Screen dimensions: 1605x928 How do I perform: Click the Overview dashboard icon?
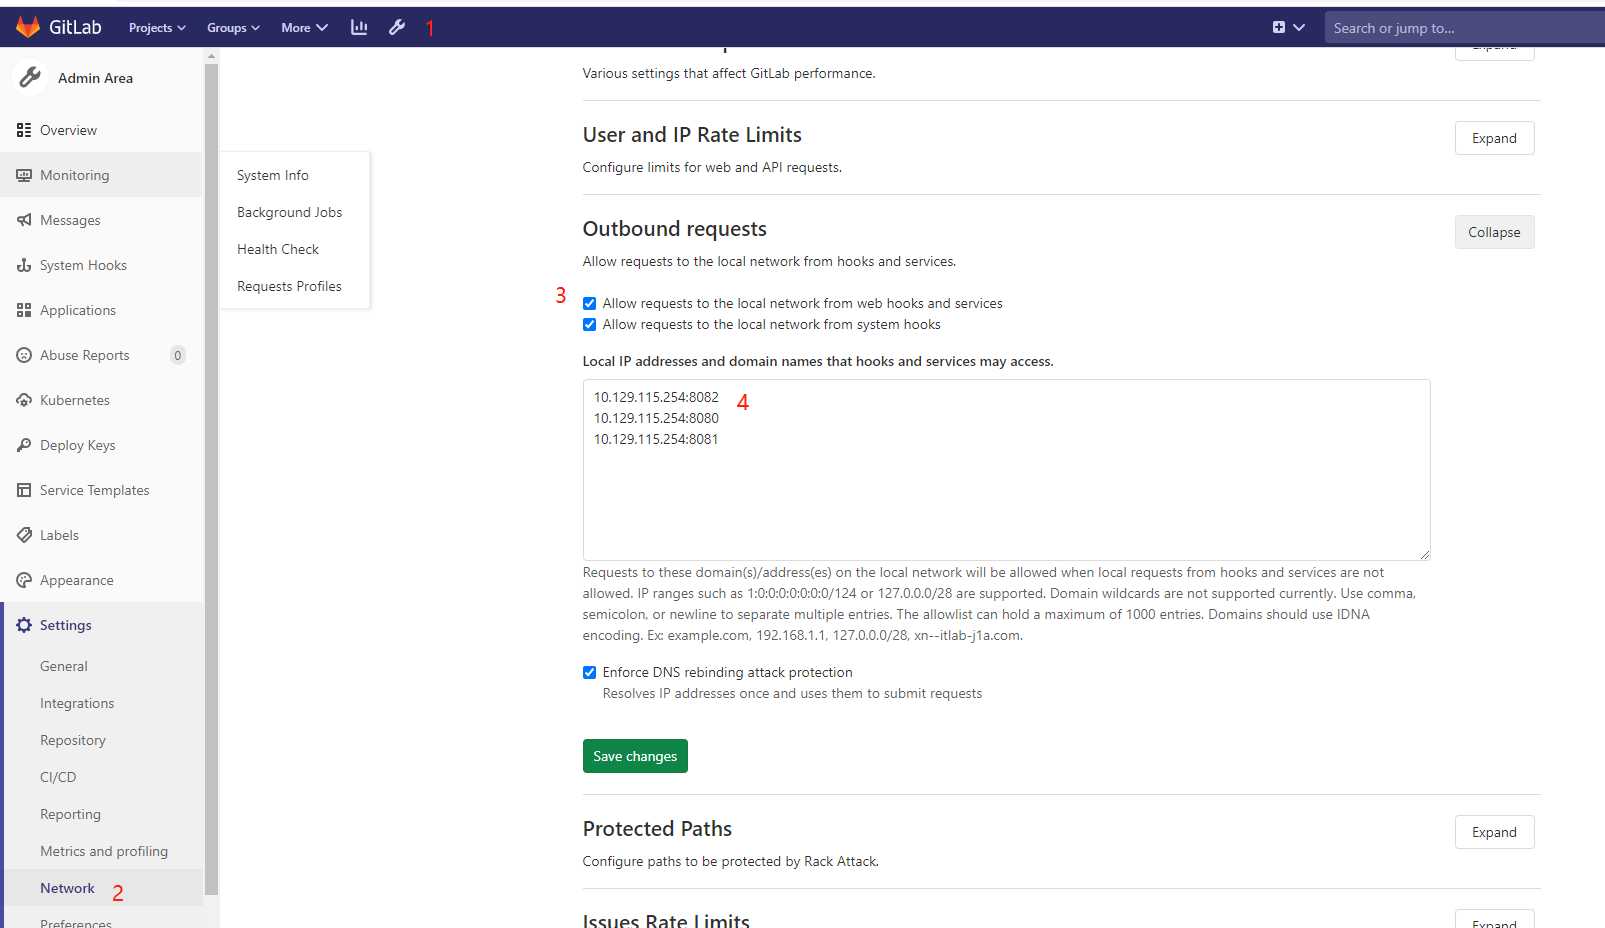click(24, 130)
